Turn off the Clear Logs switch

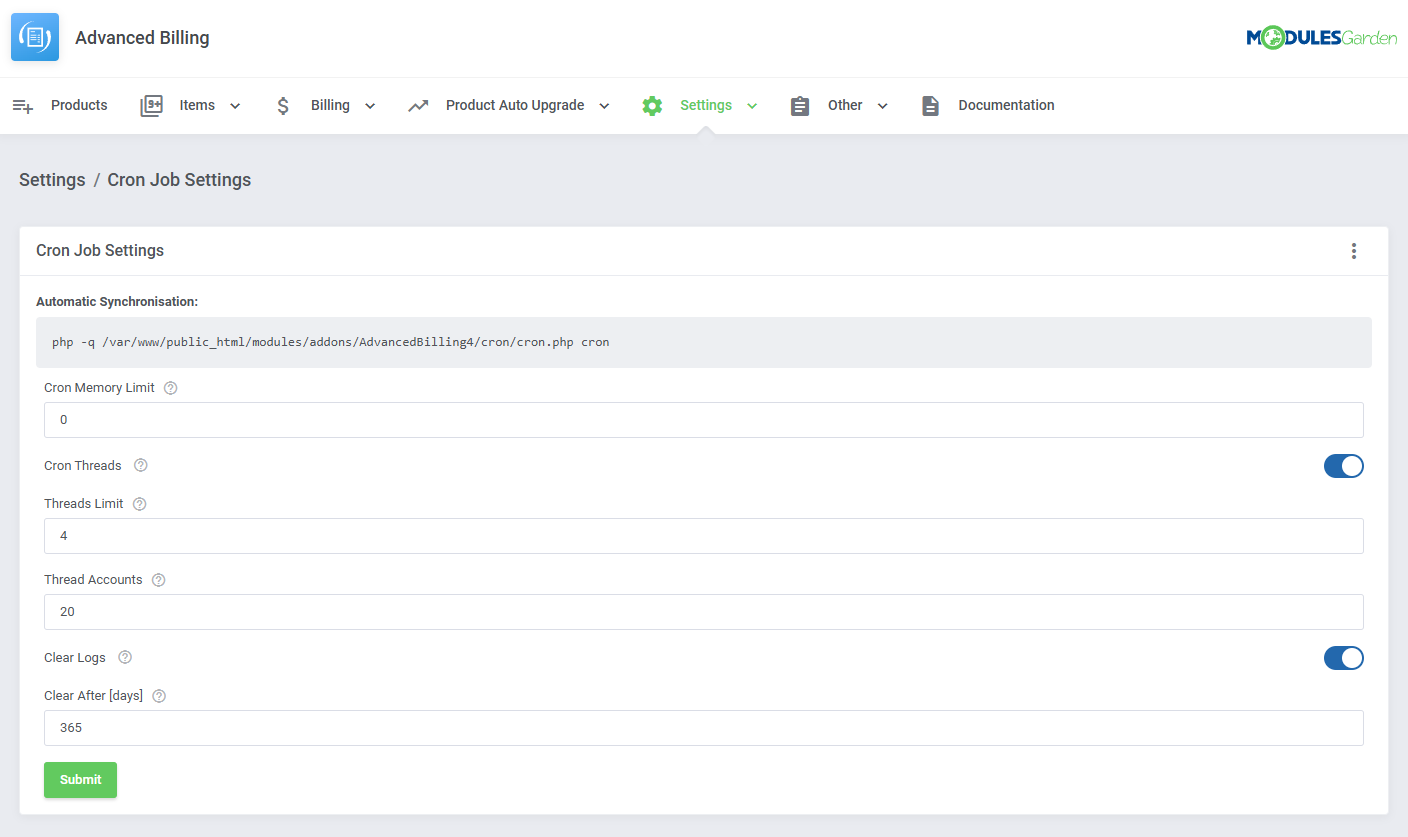point(1343,658)
